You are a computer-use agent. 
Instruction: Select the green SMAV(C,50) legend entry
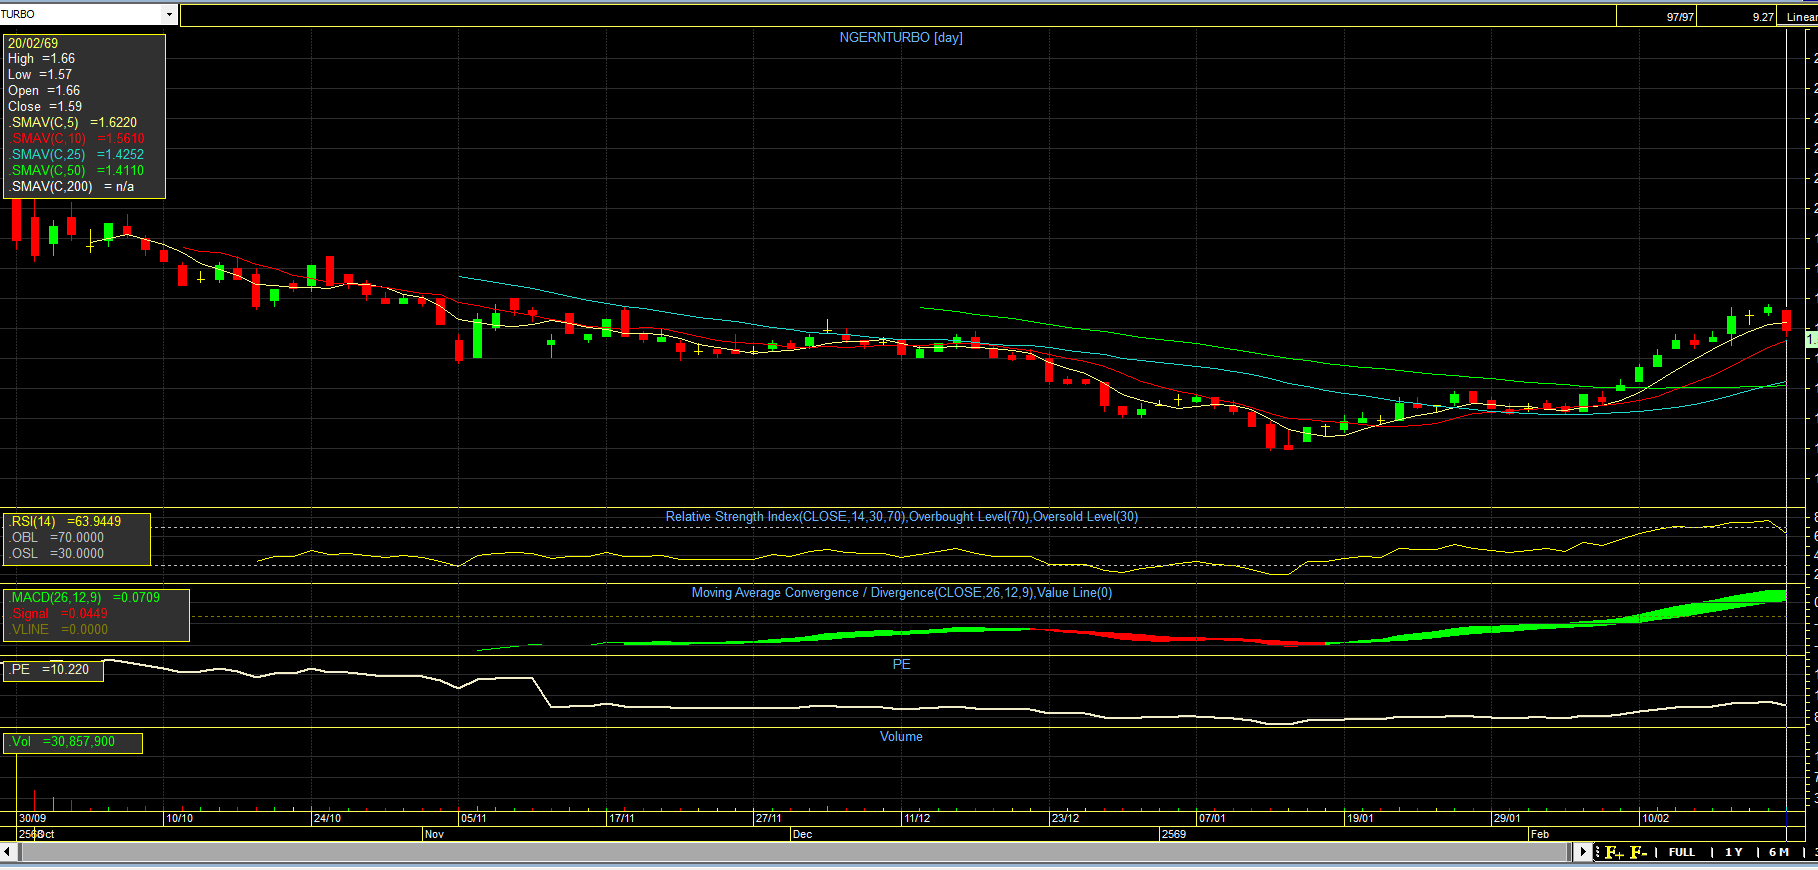pyautogui.click(x=77, y=171)
